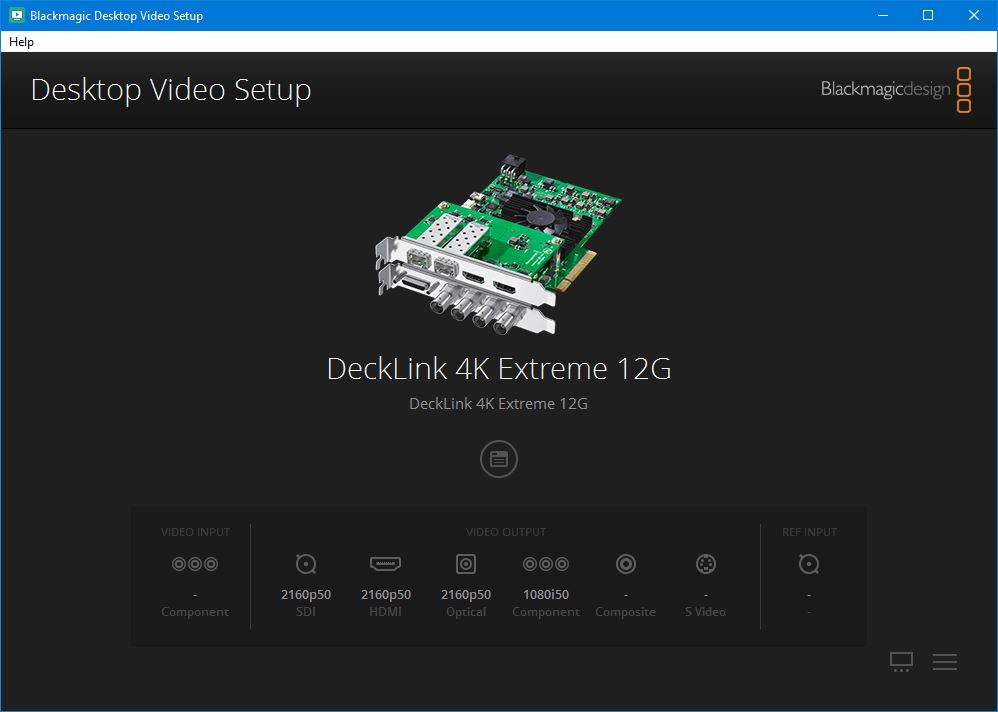Click the SDI video output icon
This screenshot has width=998, height=712.
306,564
